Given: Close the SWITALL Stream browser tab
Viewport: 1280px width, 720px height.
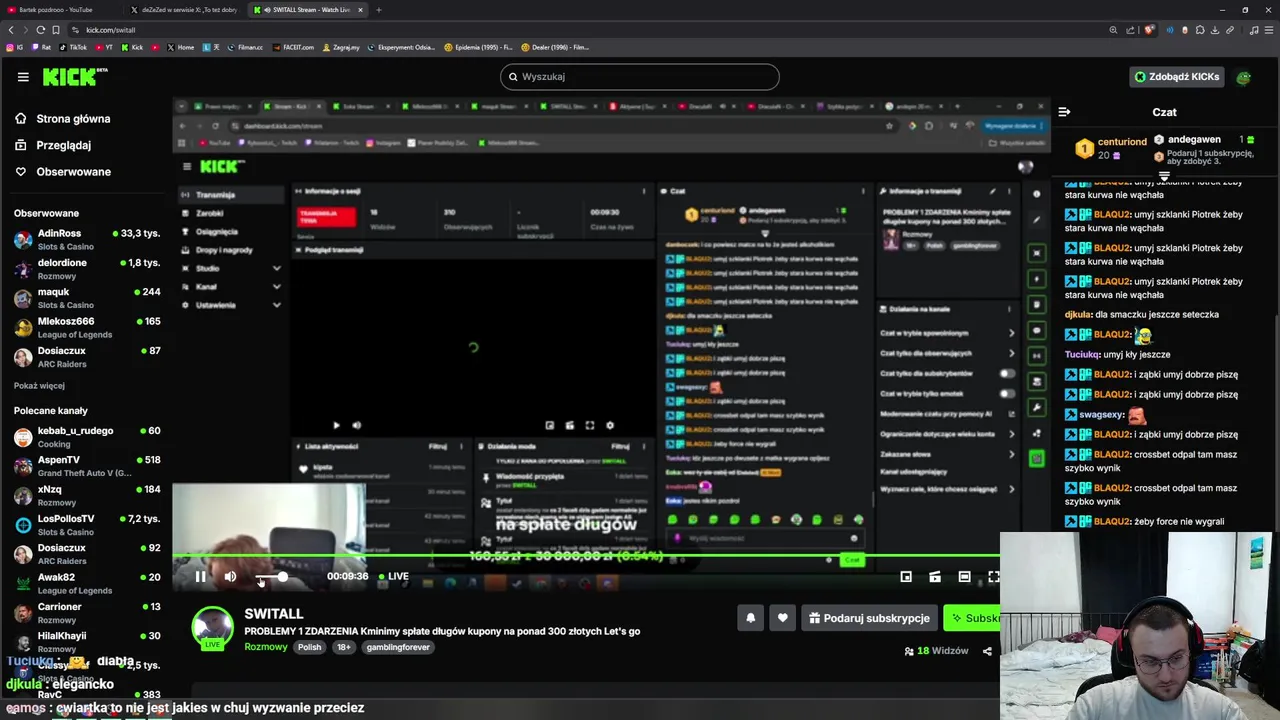Looking at the screenshot, I should point(361,10).
